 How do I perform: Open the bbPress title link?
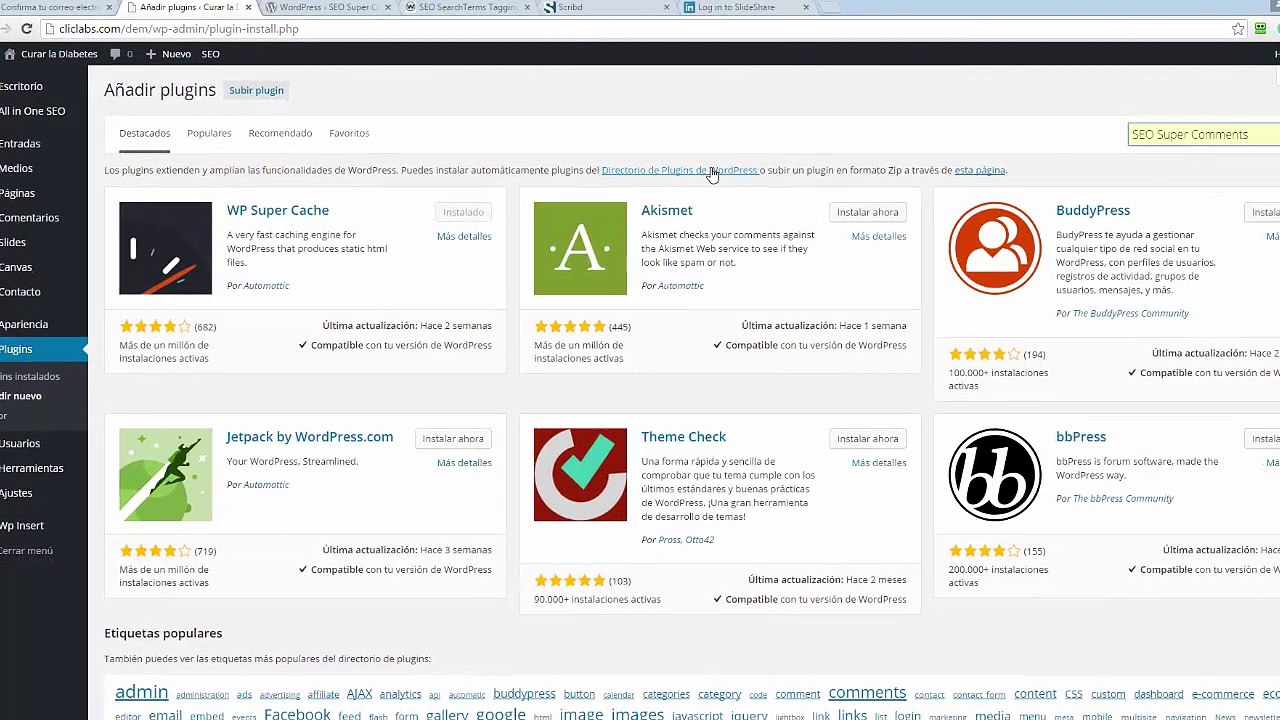[x=1081, y=437]
